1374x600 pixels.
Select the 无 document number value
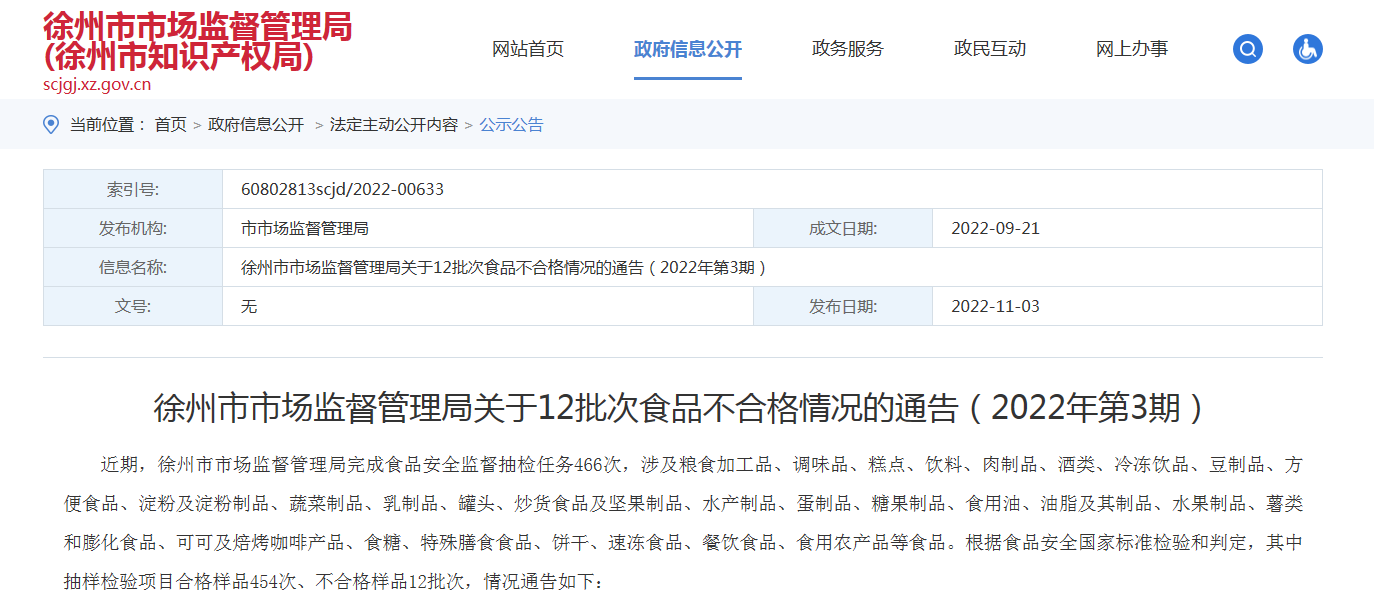(x=249, y=306)
